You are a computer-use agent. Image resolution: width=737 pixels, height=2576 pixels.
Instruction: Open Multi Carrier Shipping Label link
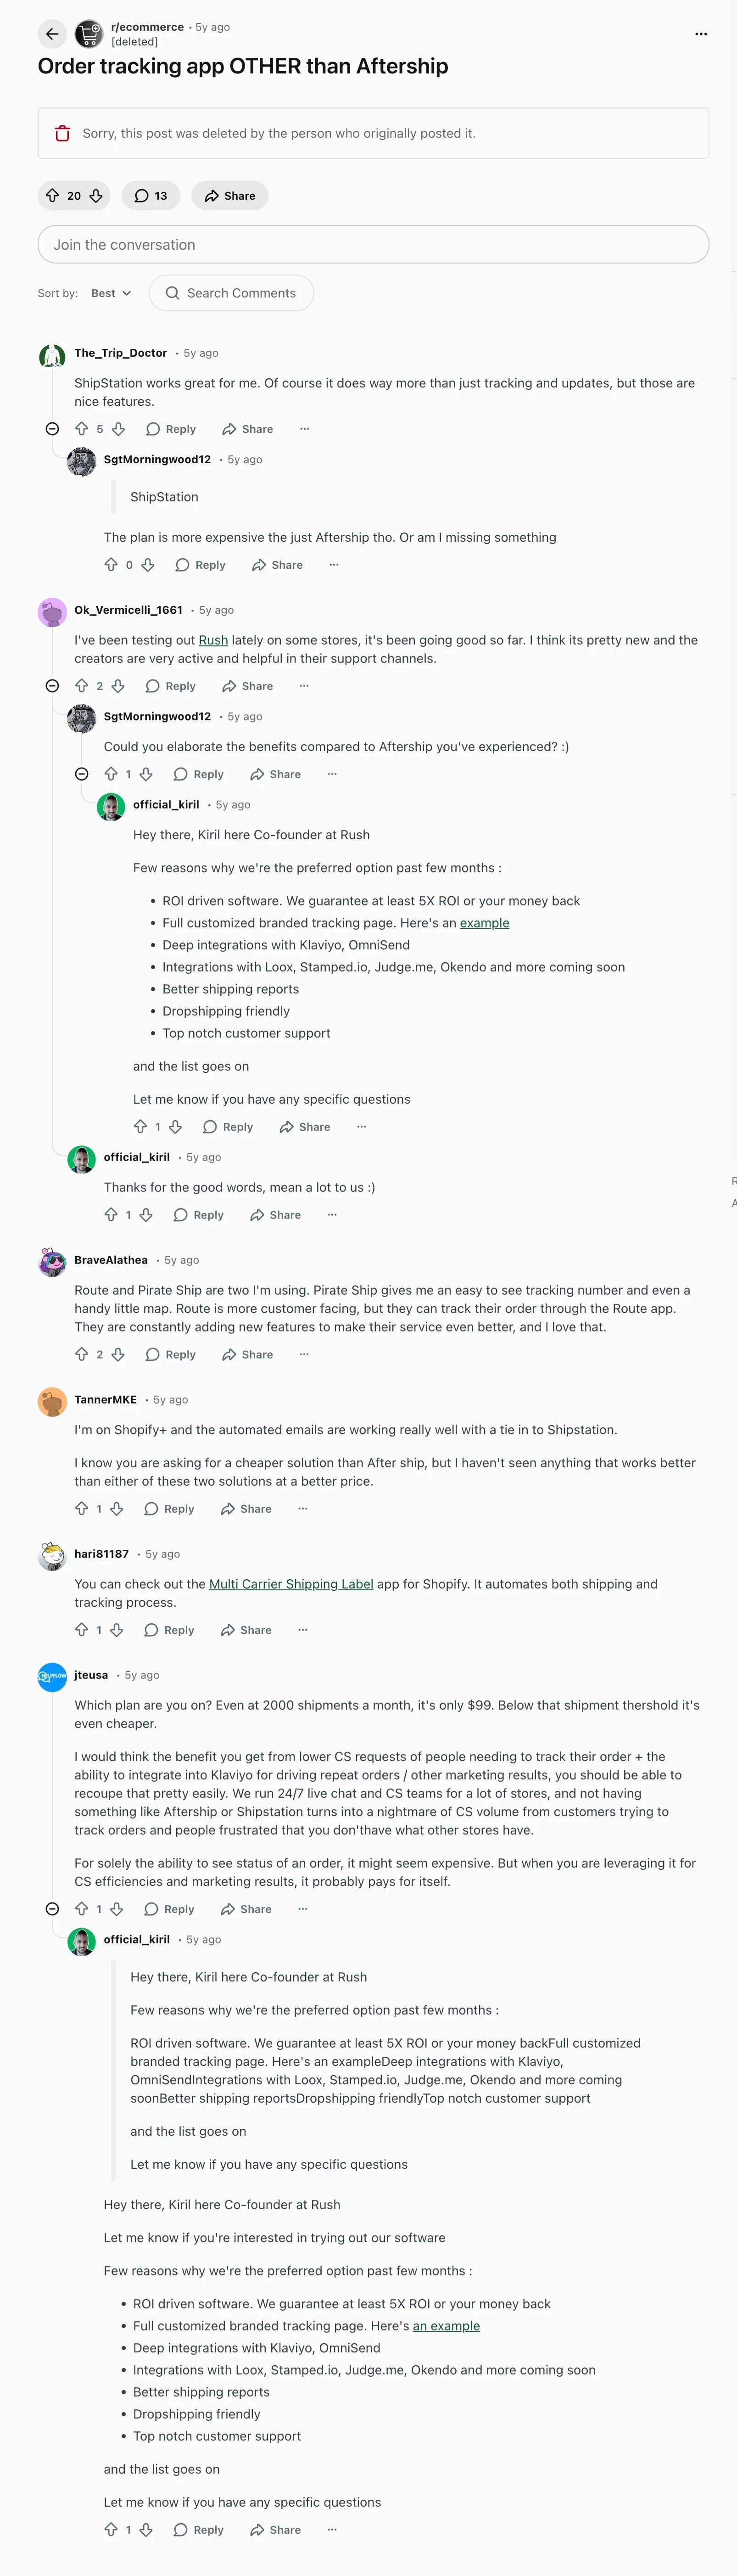[291, 1584]
